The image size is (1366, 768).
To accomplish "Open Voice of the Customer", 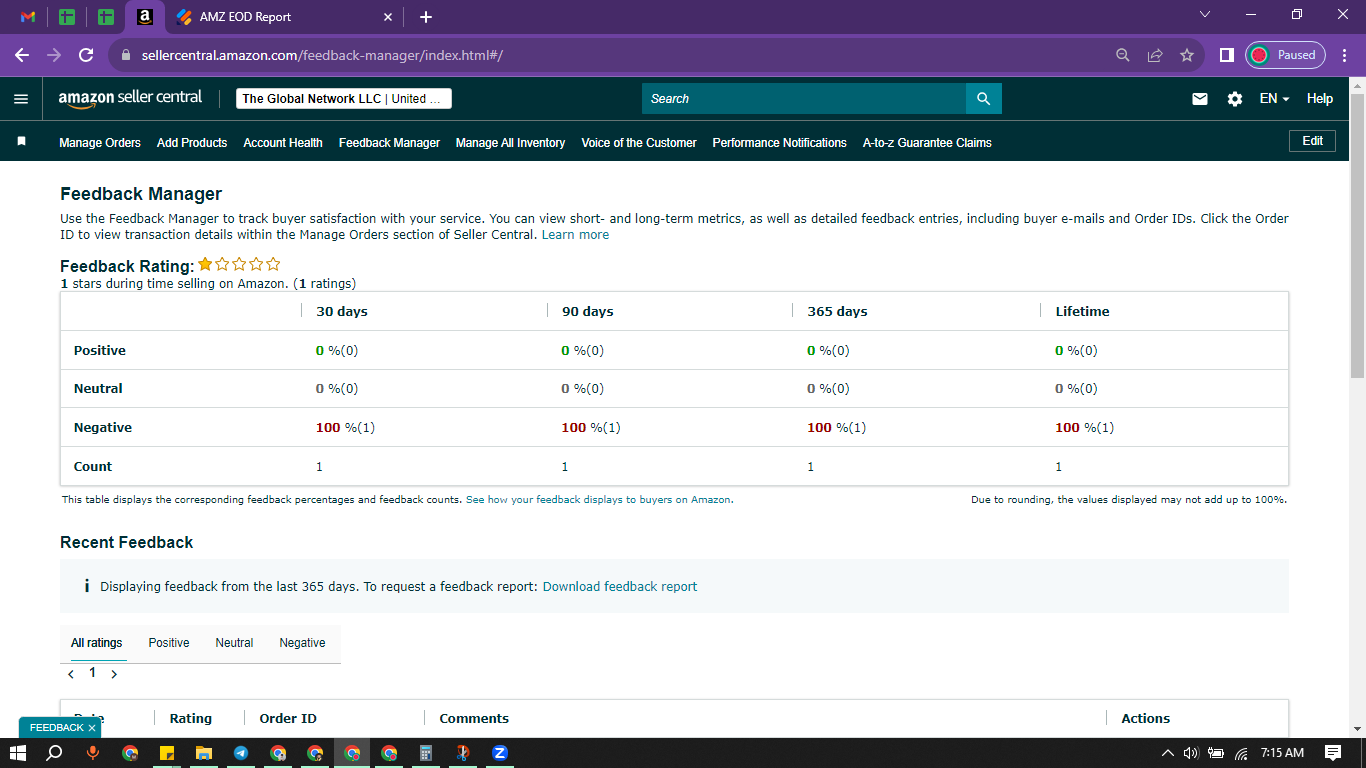I will [639, 143].
